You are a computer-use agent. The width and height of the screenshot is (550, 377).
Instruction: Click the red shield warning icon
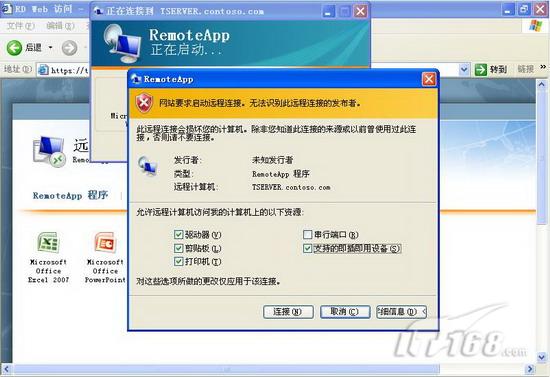[x=144, y=103]
